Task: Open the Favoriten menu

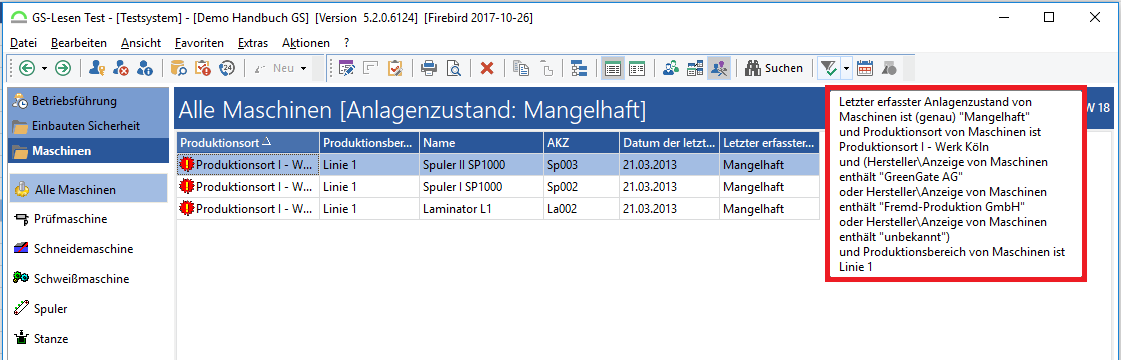Action: tap(199, 43)
